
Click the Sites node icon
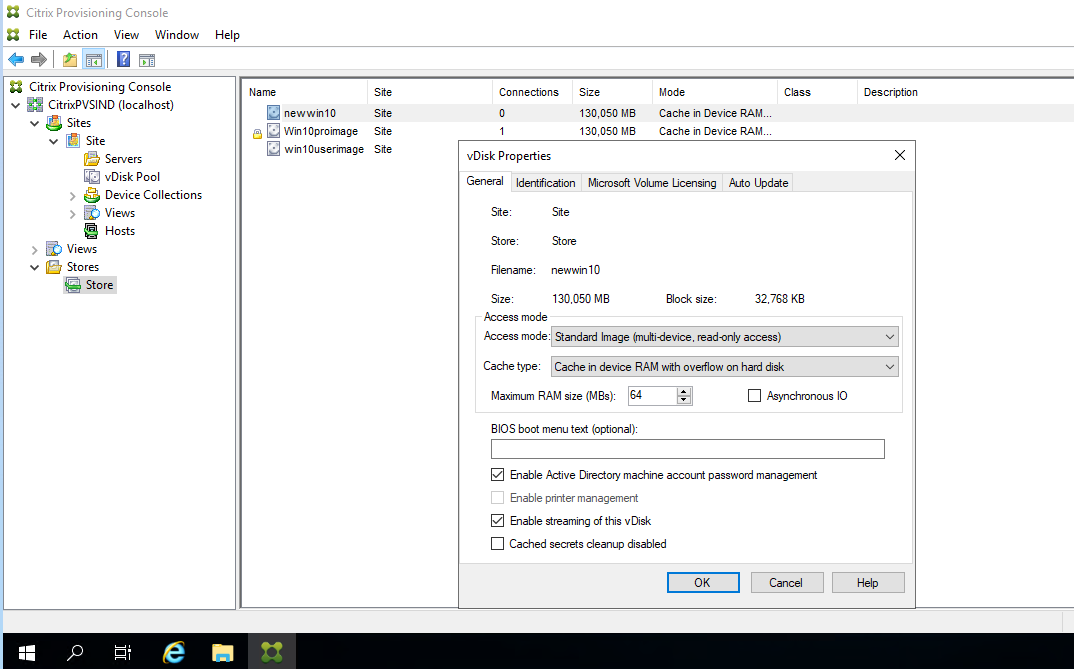[54, 123]
